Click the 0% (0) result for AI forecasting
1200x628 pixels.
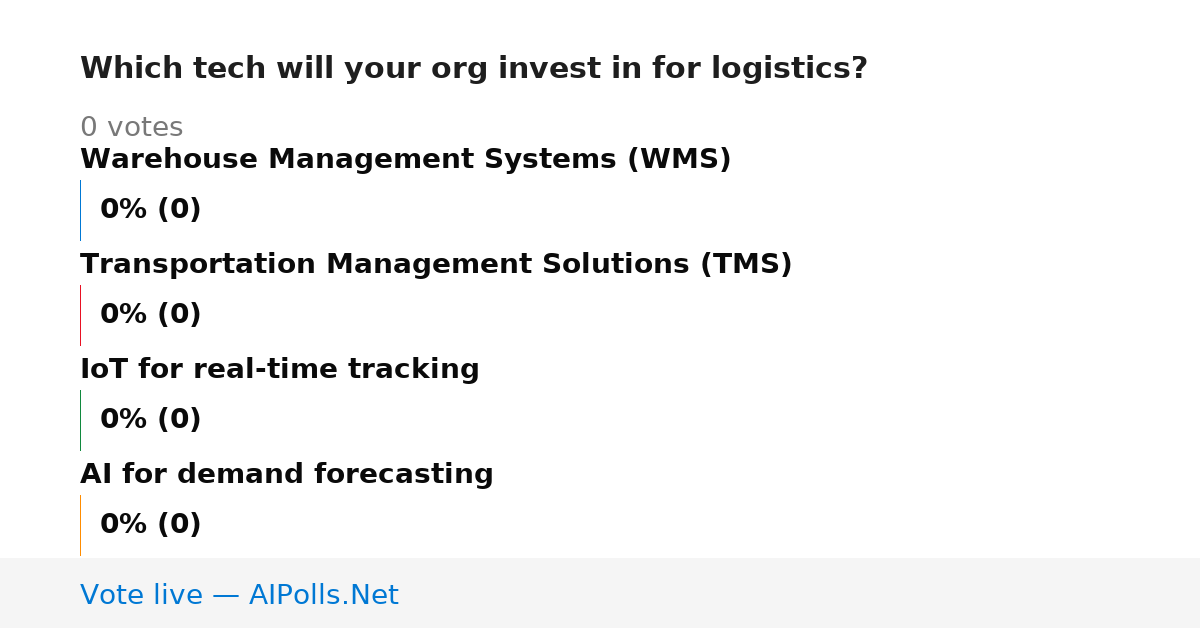151,525
